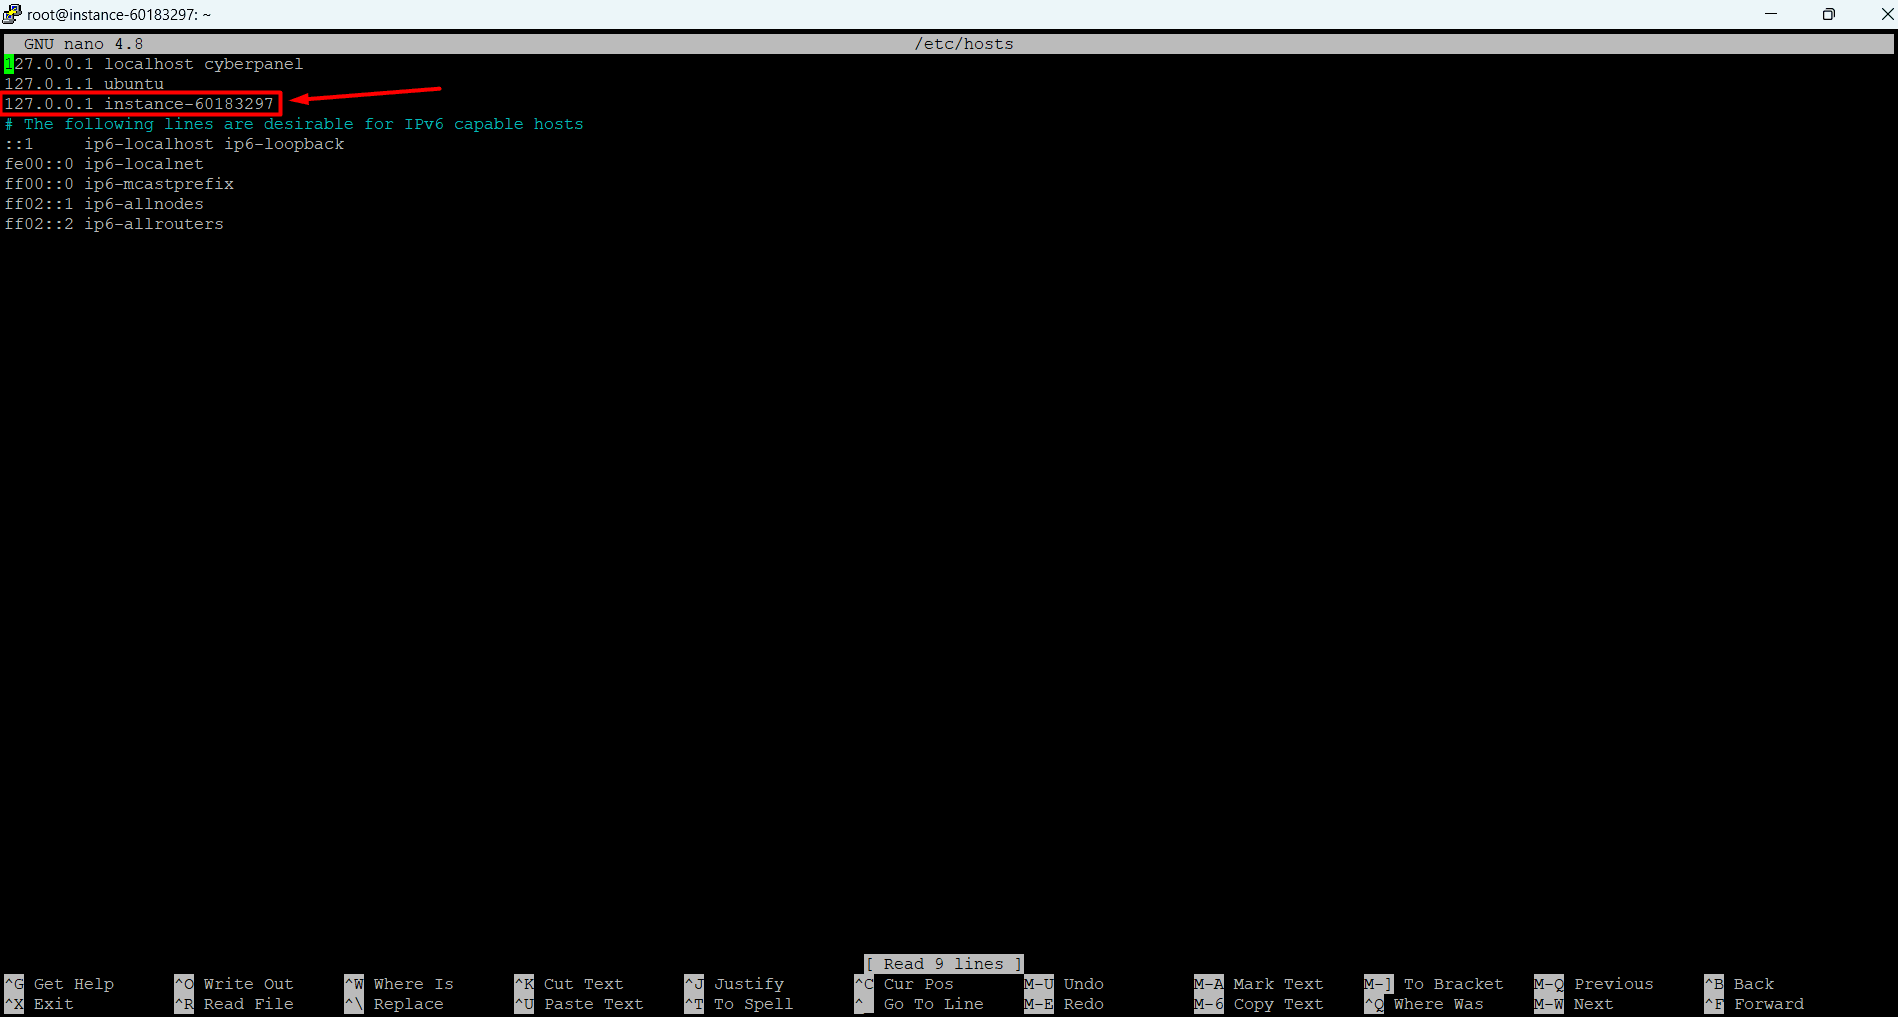The height and width of the screenshot is (1017, 1898).
Task: Minimize the terminal window
Action: (x=1771, y=14)
